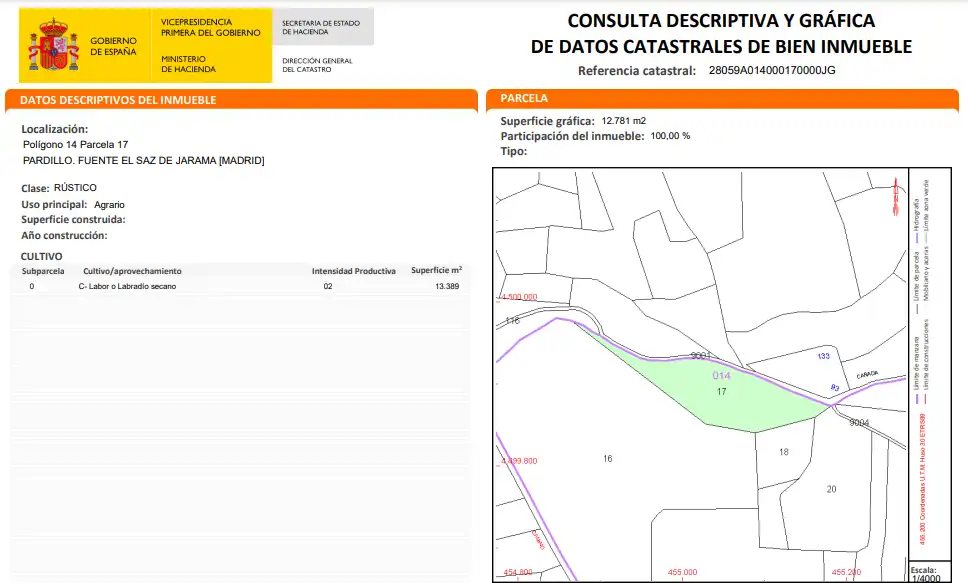Screen dimensions: 968x583
Task: Click the "12.781 m2" graphic surface value
Action: click(x=624, y=121)
